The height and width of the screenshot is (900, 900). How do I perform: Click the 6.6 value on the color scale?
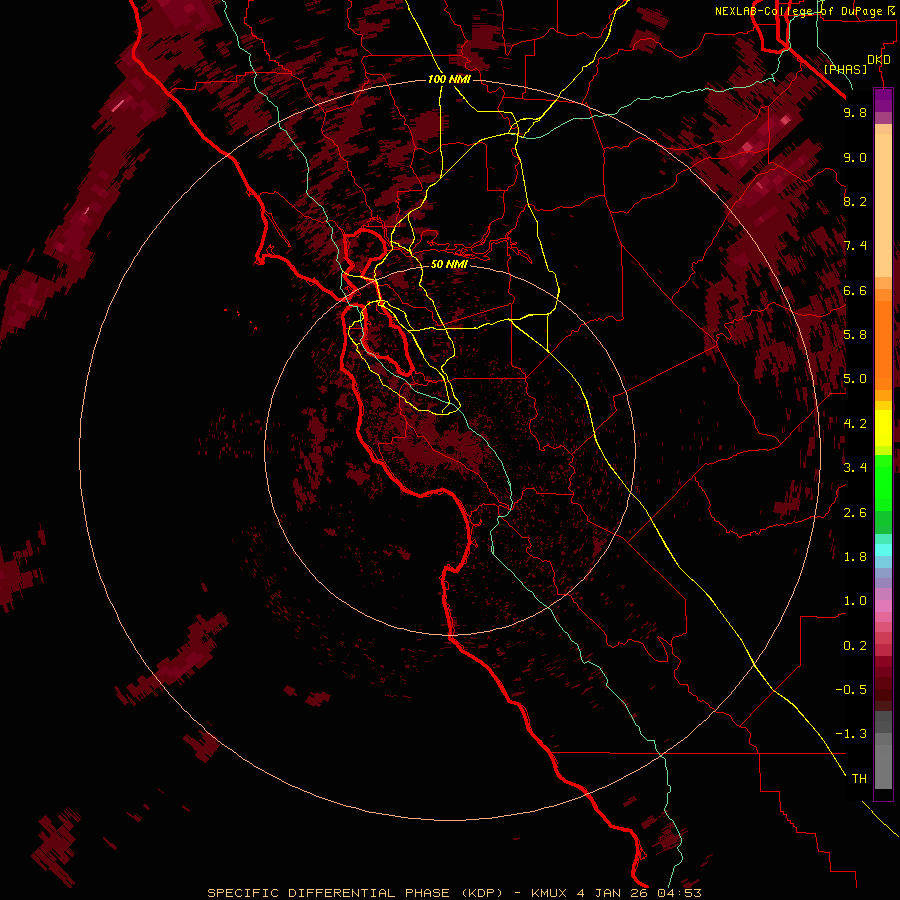[x=855, y=290]
